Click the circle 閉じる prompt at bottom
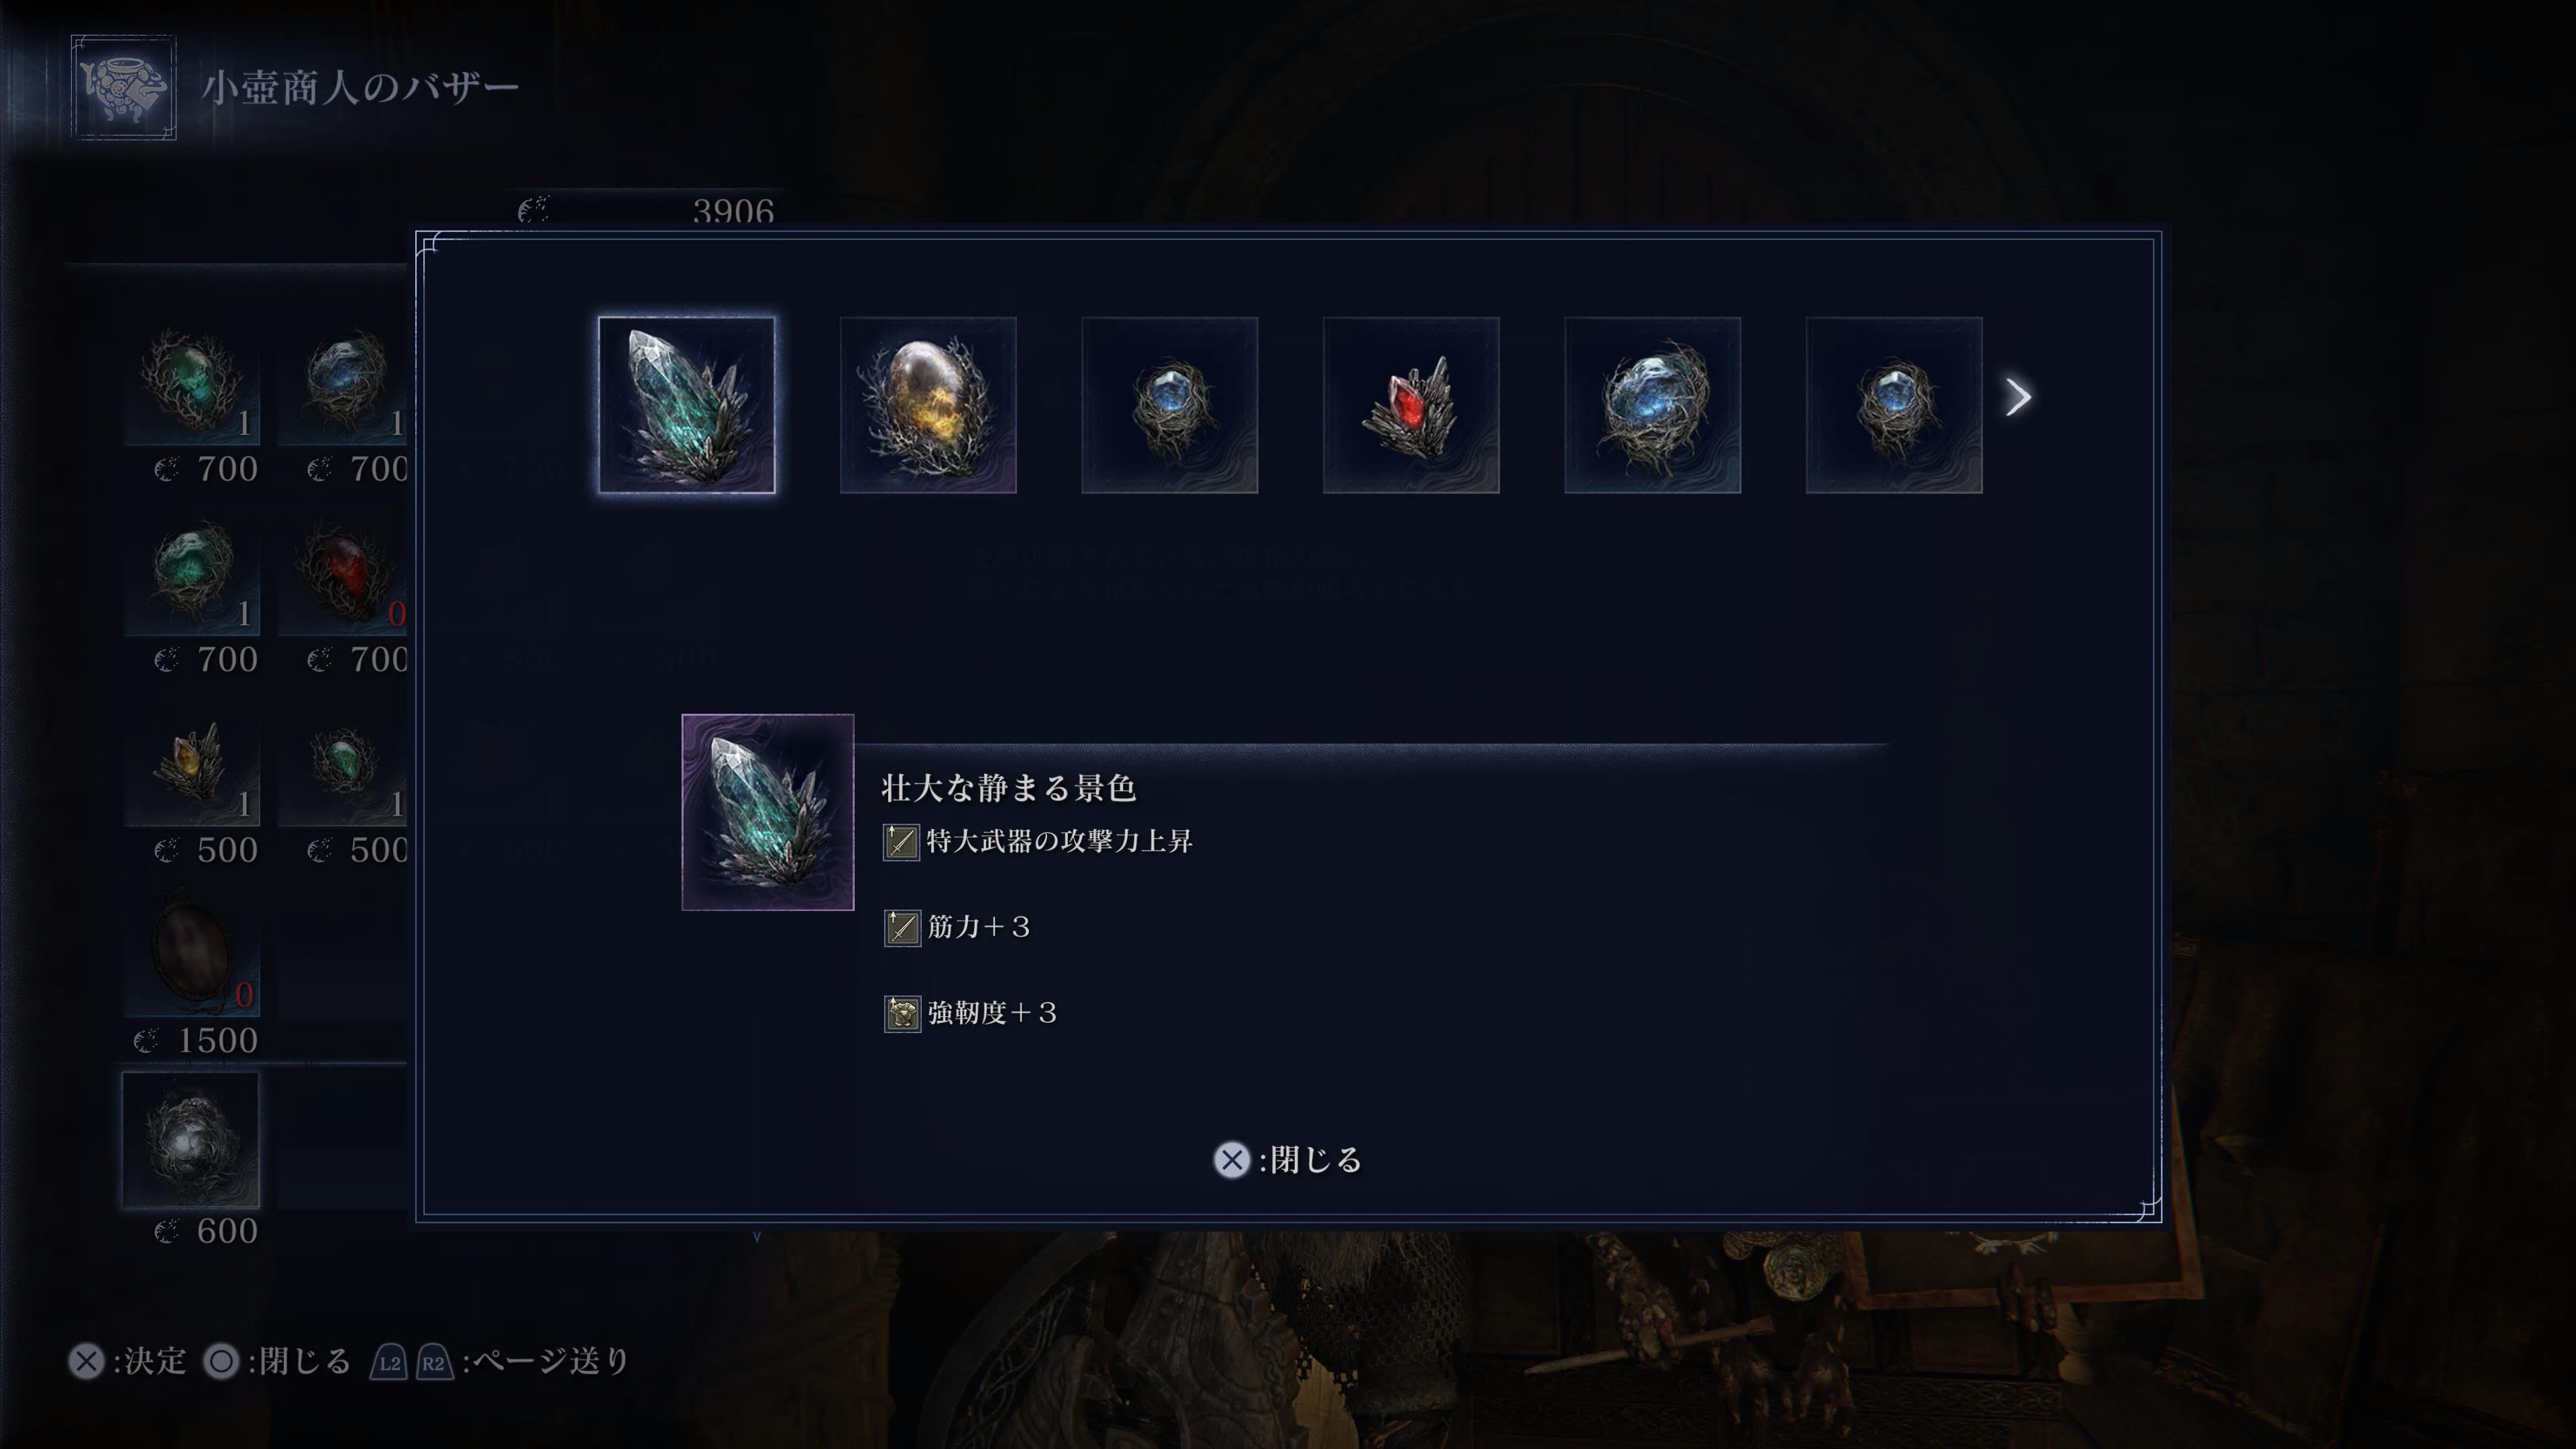2576x1449 pixels. (x=276, y=1361)
